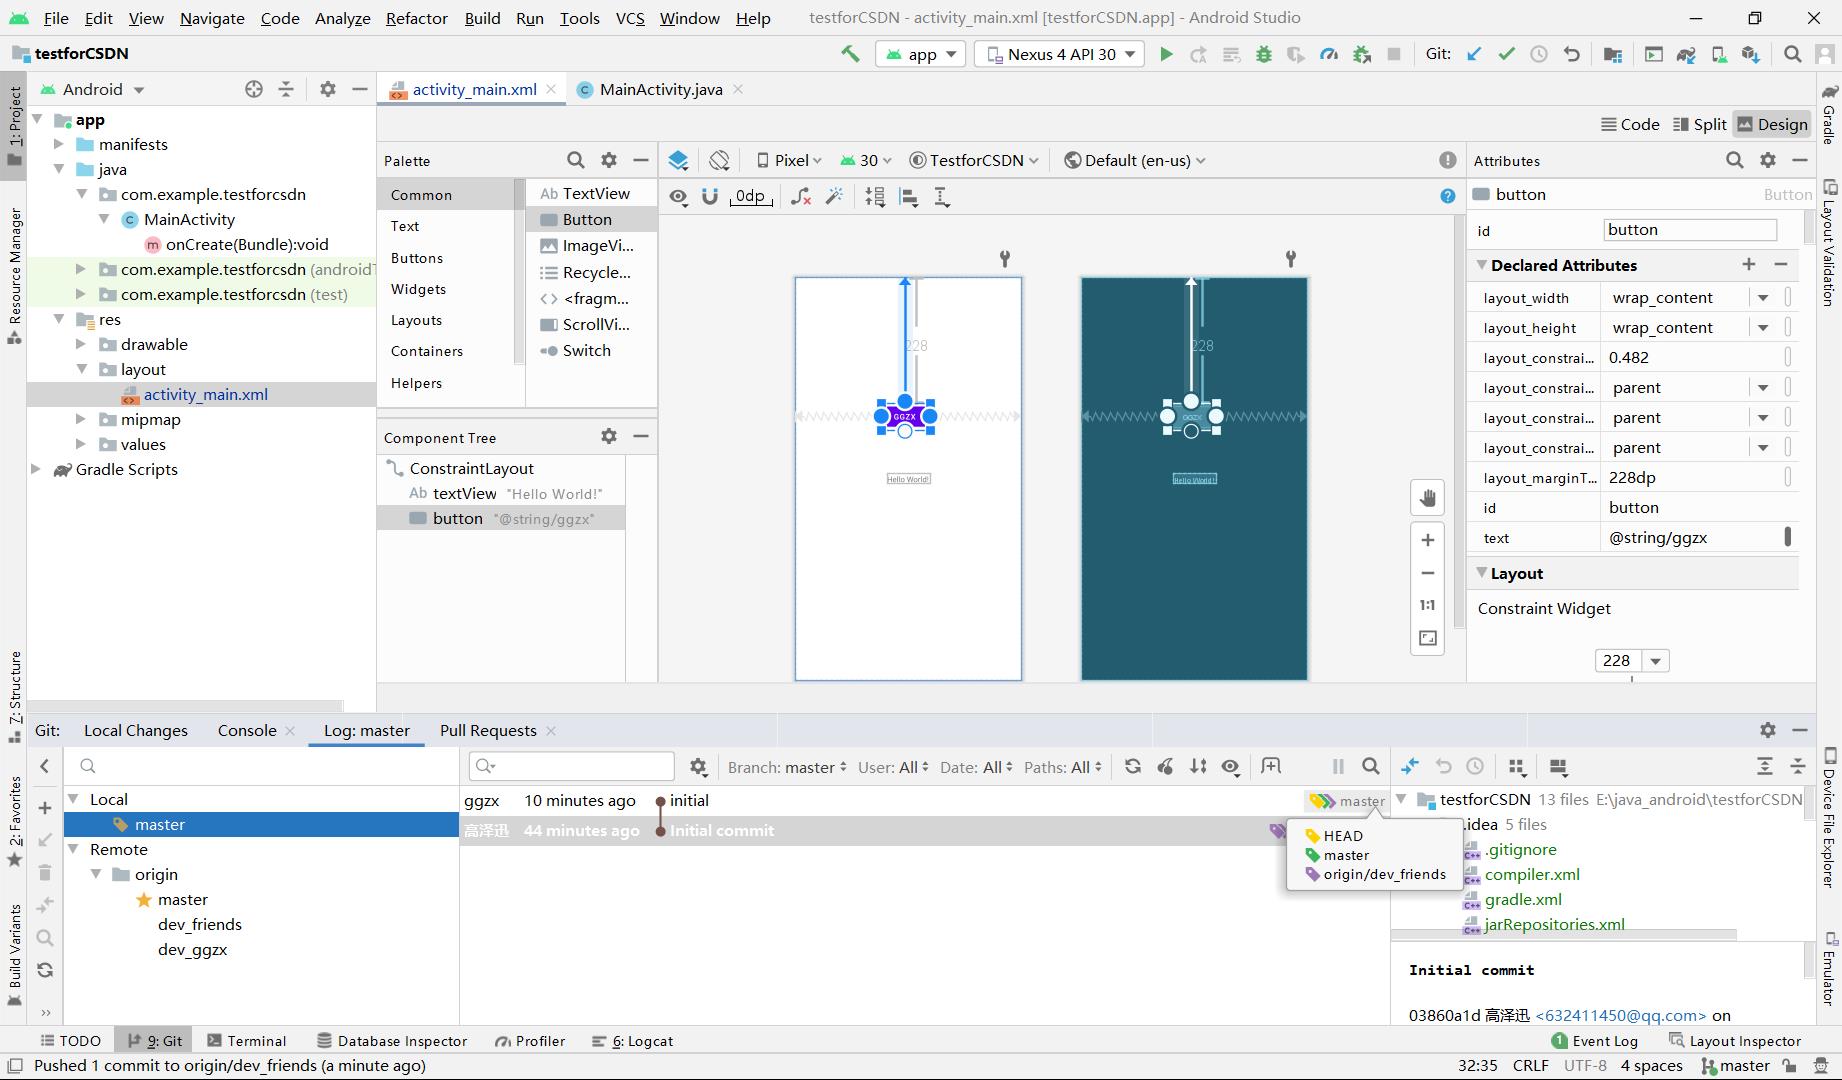Click the Build hammer icon
Viewport: 1842px width, 1080px height.
tap(850, 54)
